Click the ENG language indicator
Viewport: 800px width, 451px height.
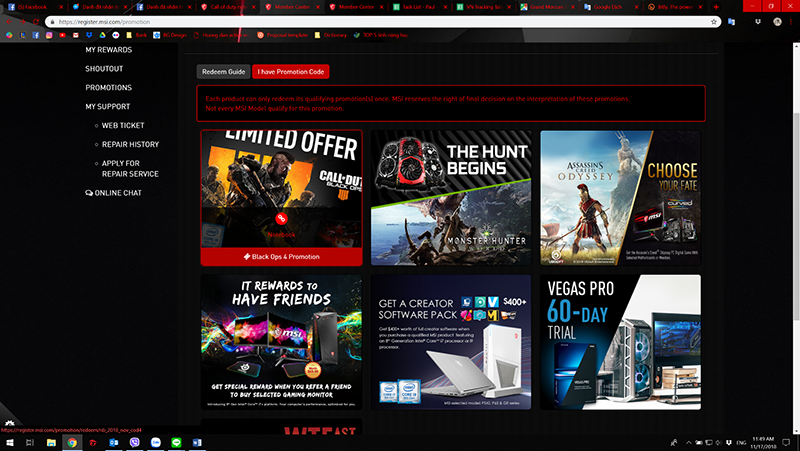[x=741, y=442]
